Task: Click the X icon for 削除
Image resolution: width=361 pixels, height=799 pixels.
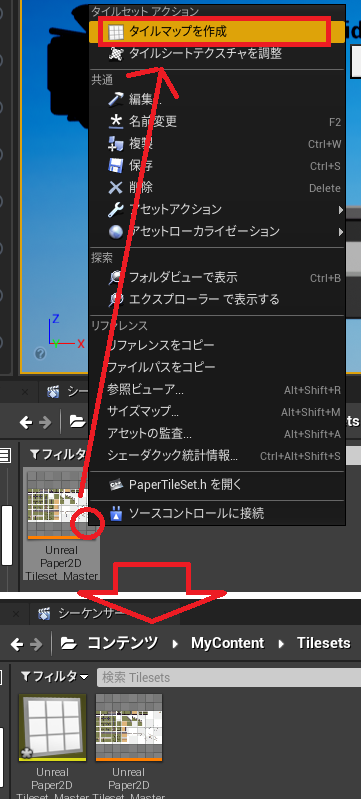Action: tap(116, 188)
